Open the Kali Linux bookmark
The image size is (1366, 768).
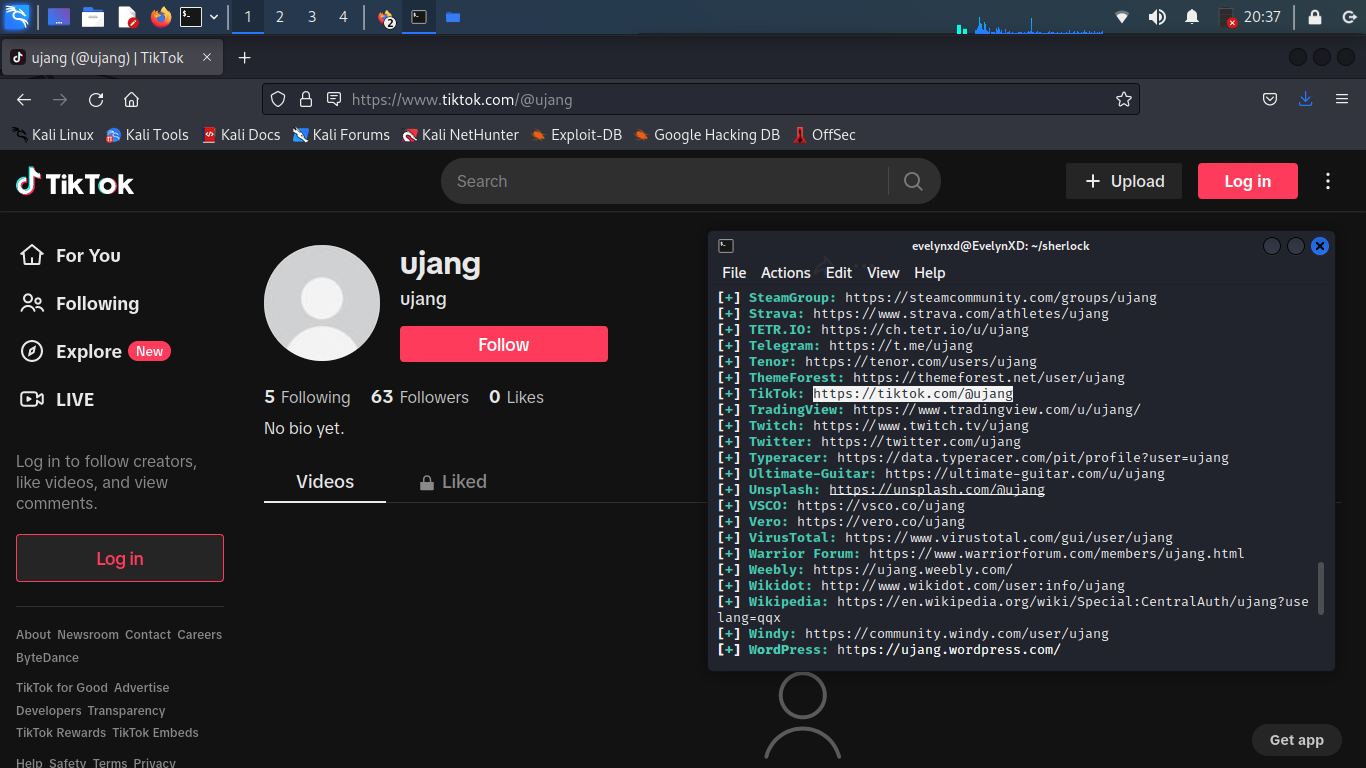(x=53, y=135)
